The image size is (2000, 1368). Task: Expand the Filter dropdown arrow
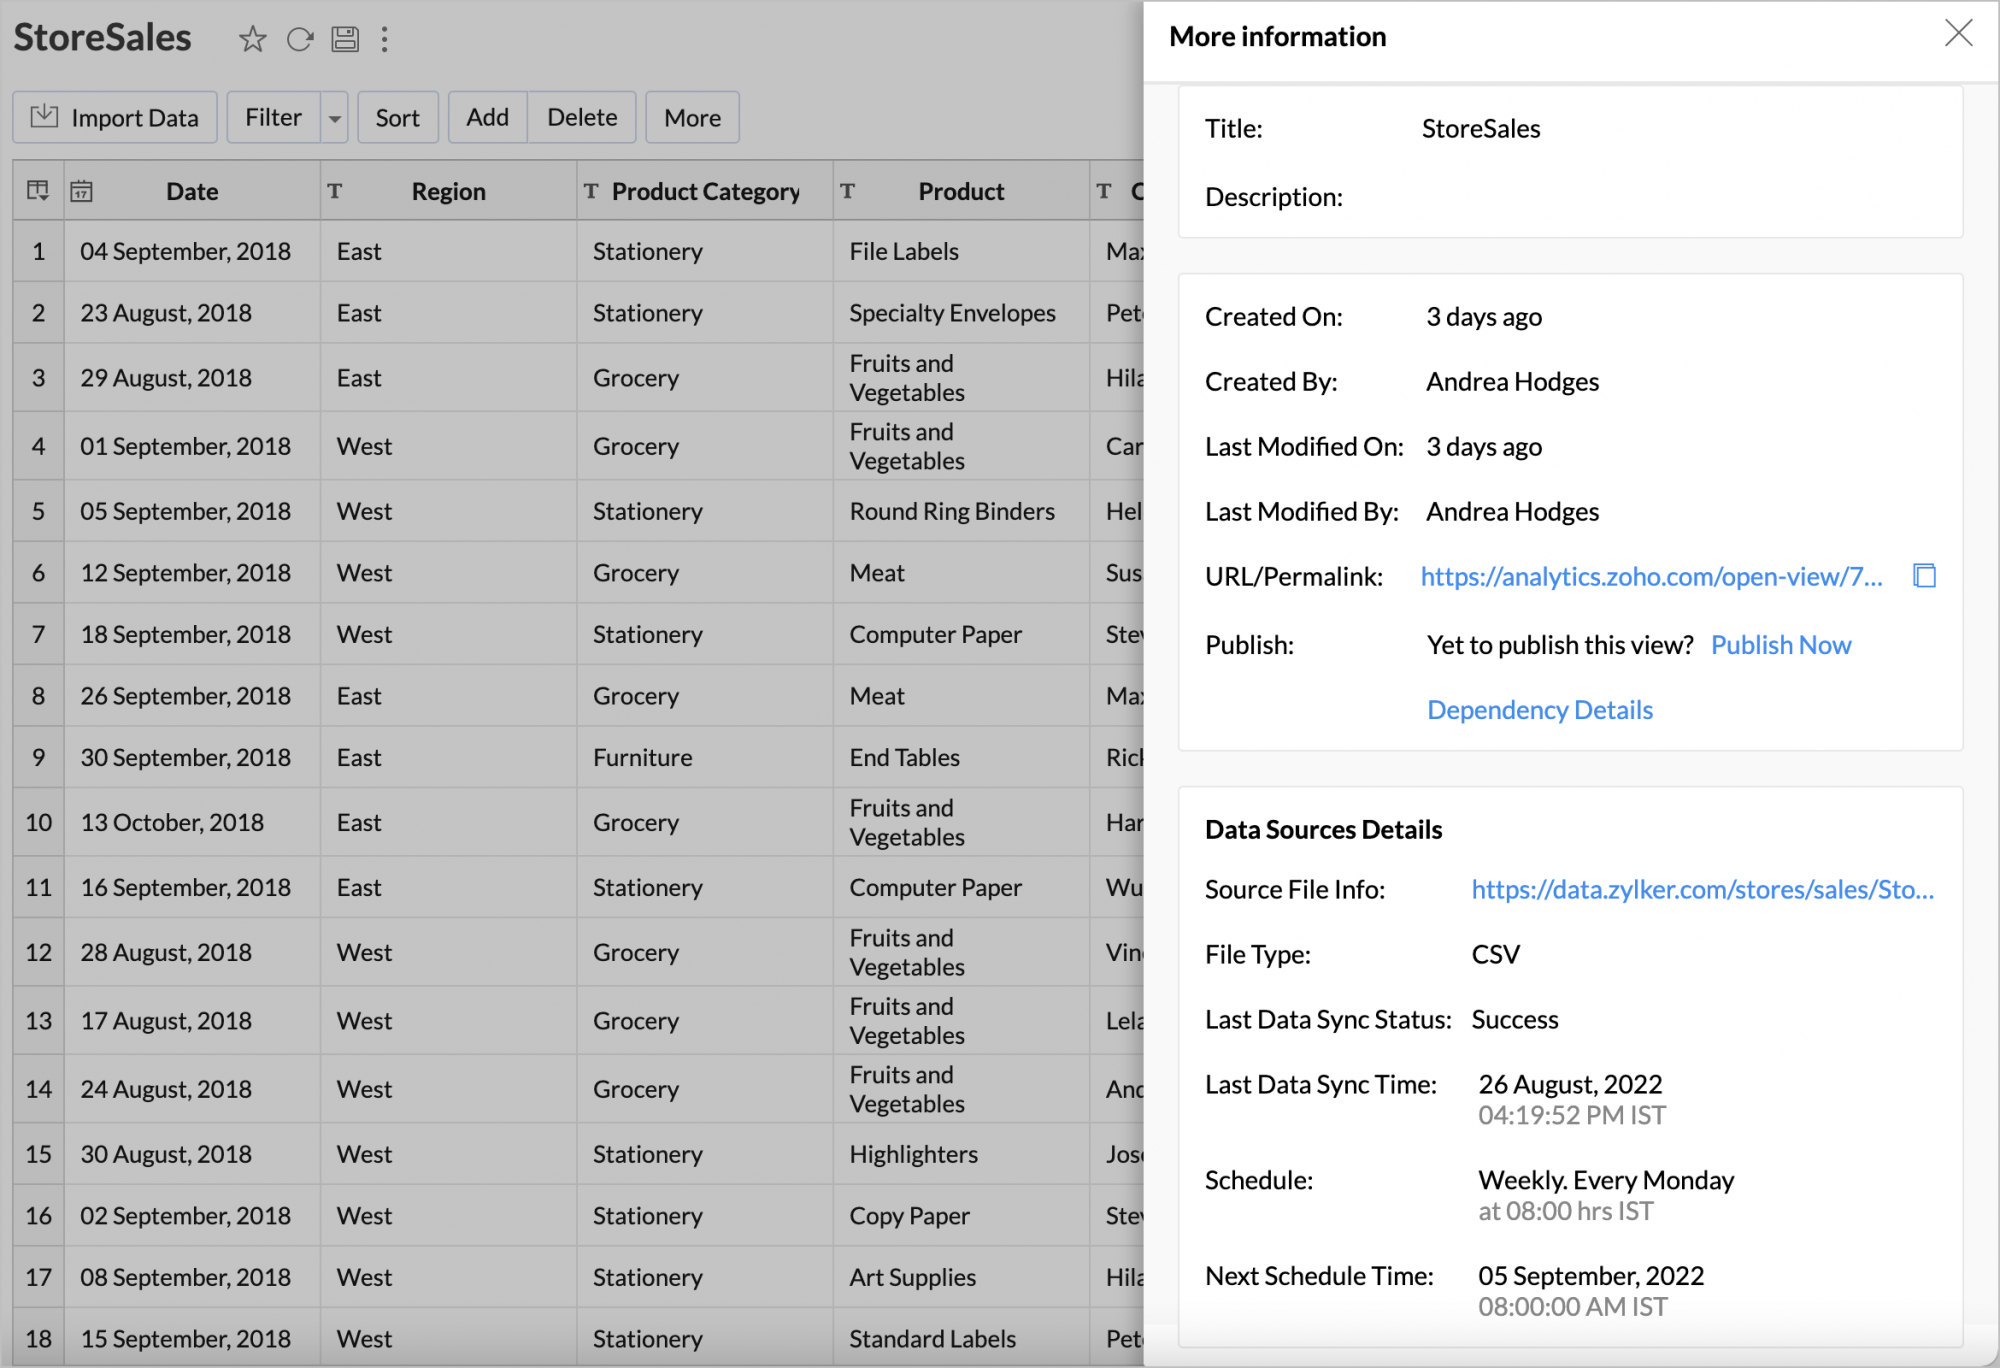[335, 118]
